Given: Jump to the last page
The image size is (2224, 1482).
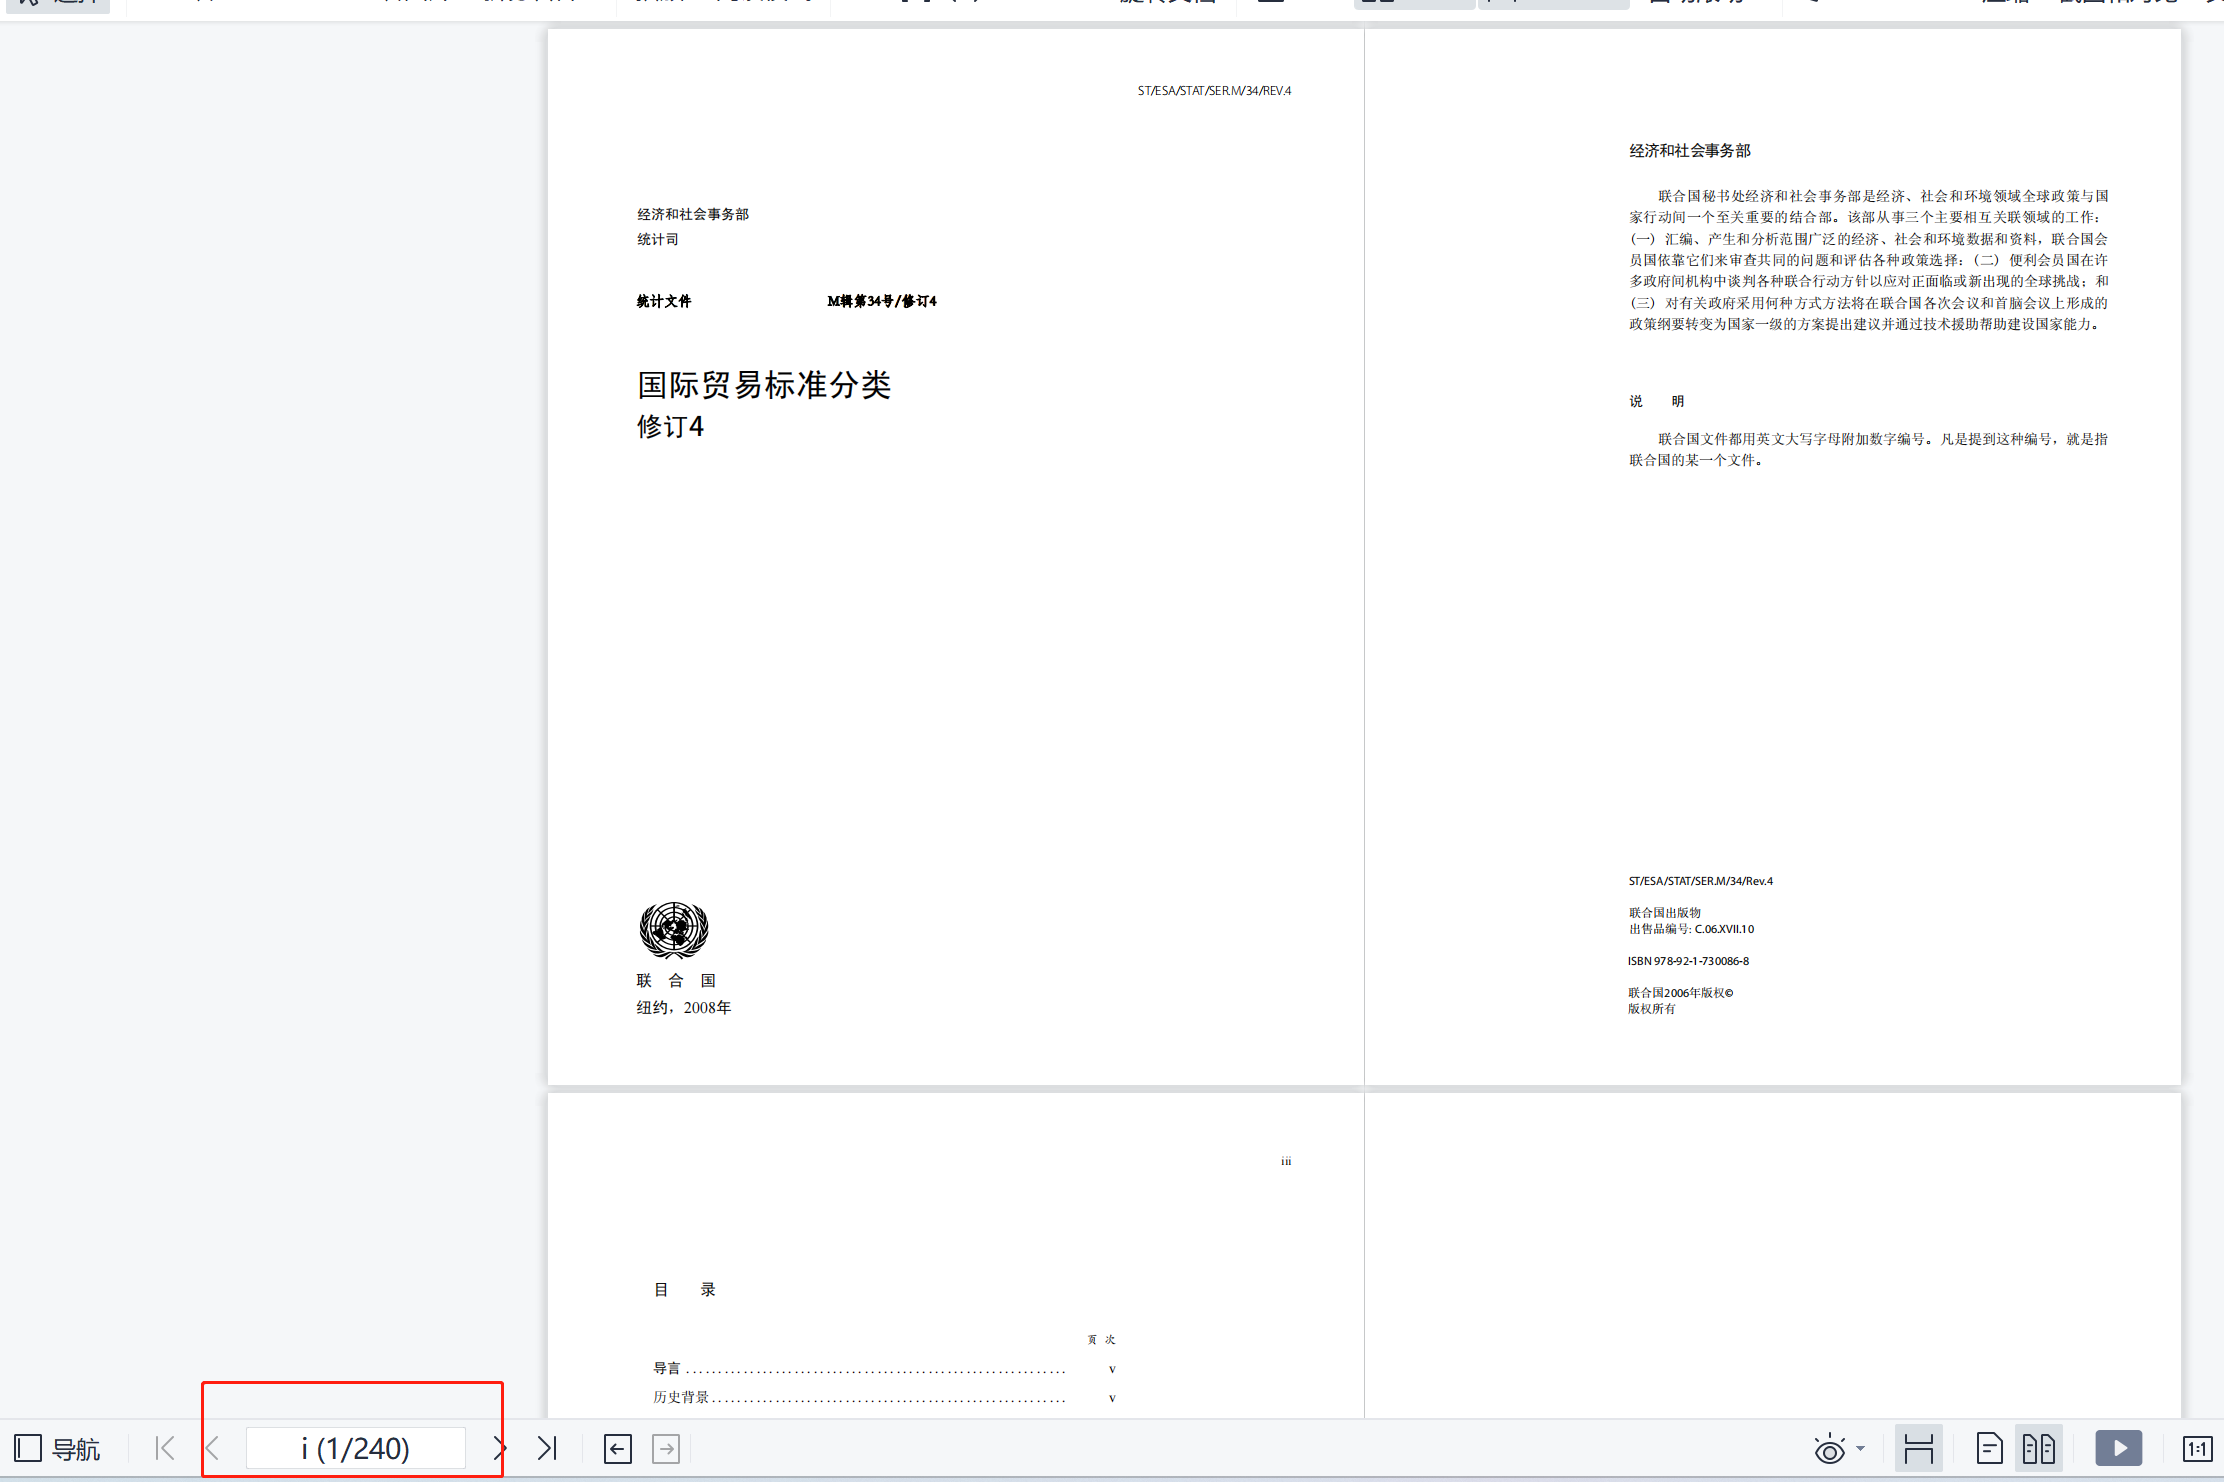Looking at the screenshot, I should click(x=546, y=1448).
